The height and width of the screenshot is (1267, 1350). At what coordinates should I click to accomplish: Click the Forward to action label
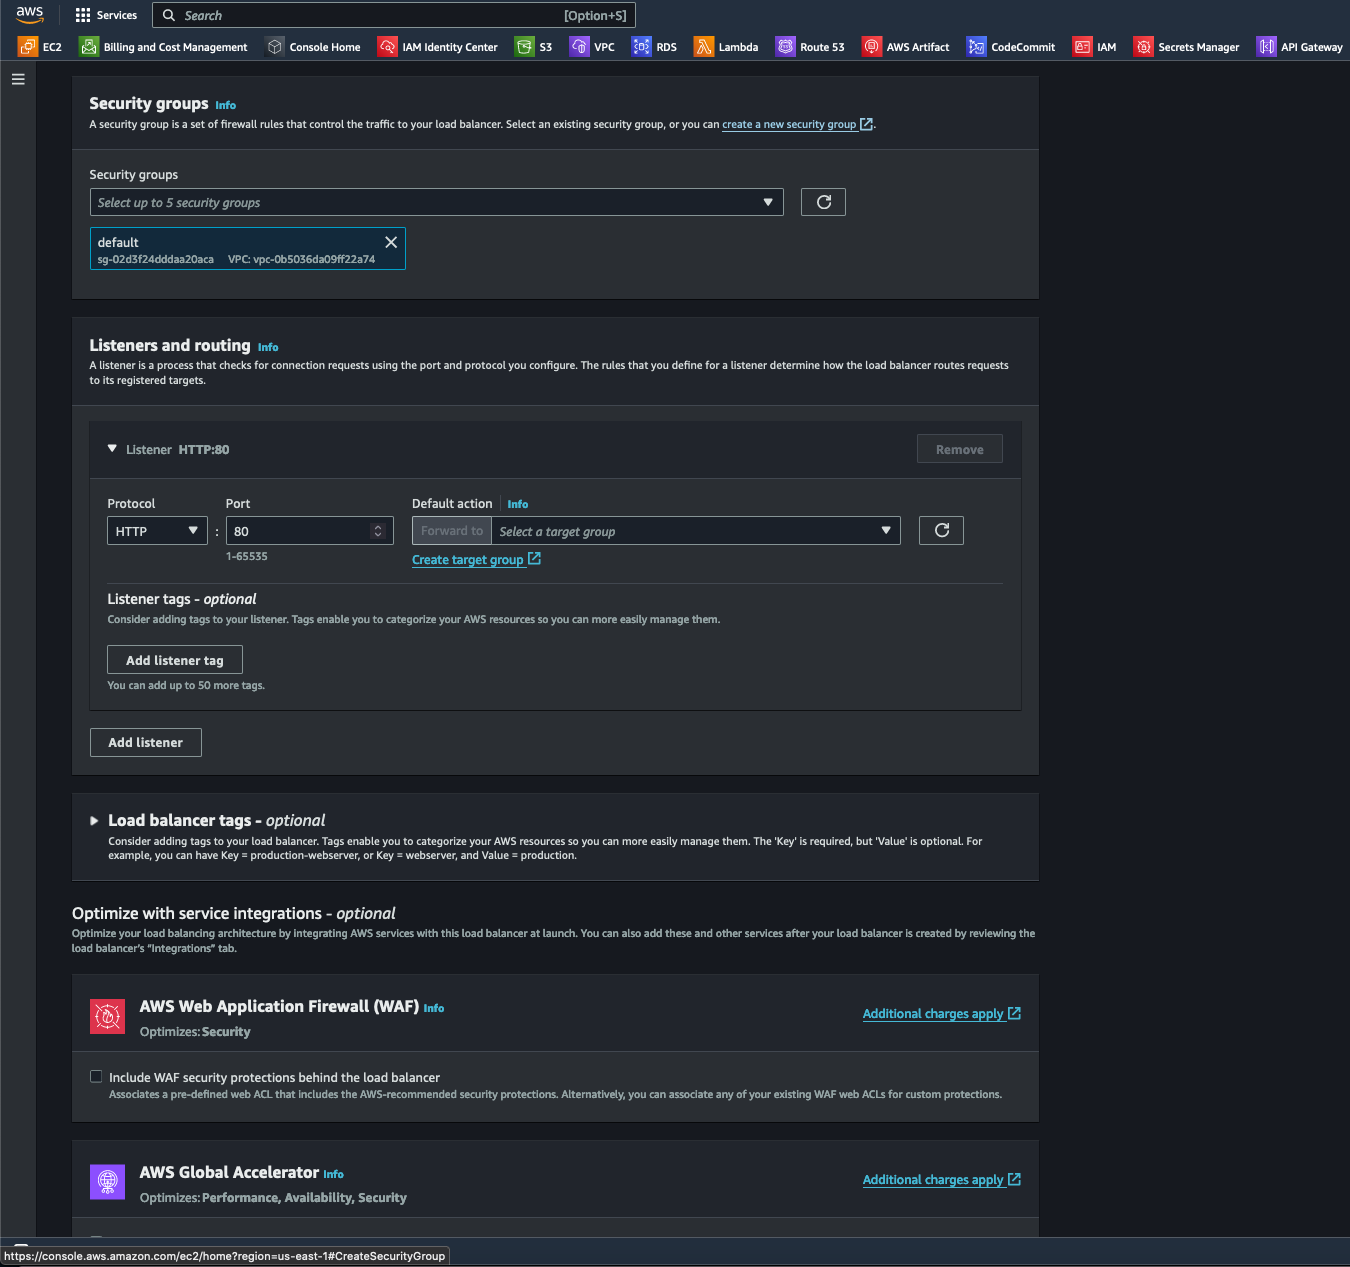point(452,531)
